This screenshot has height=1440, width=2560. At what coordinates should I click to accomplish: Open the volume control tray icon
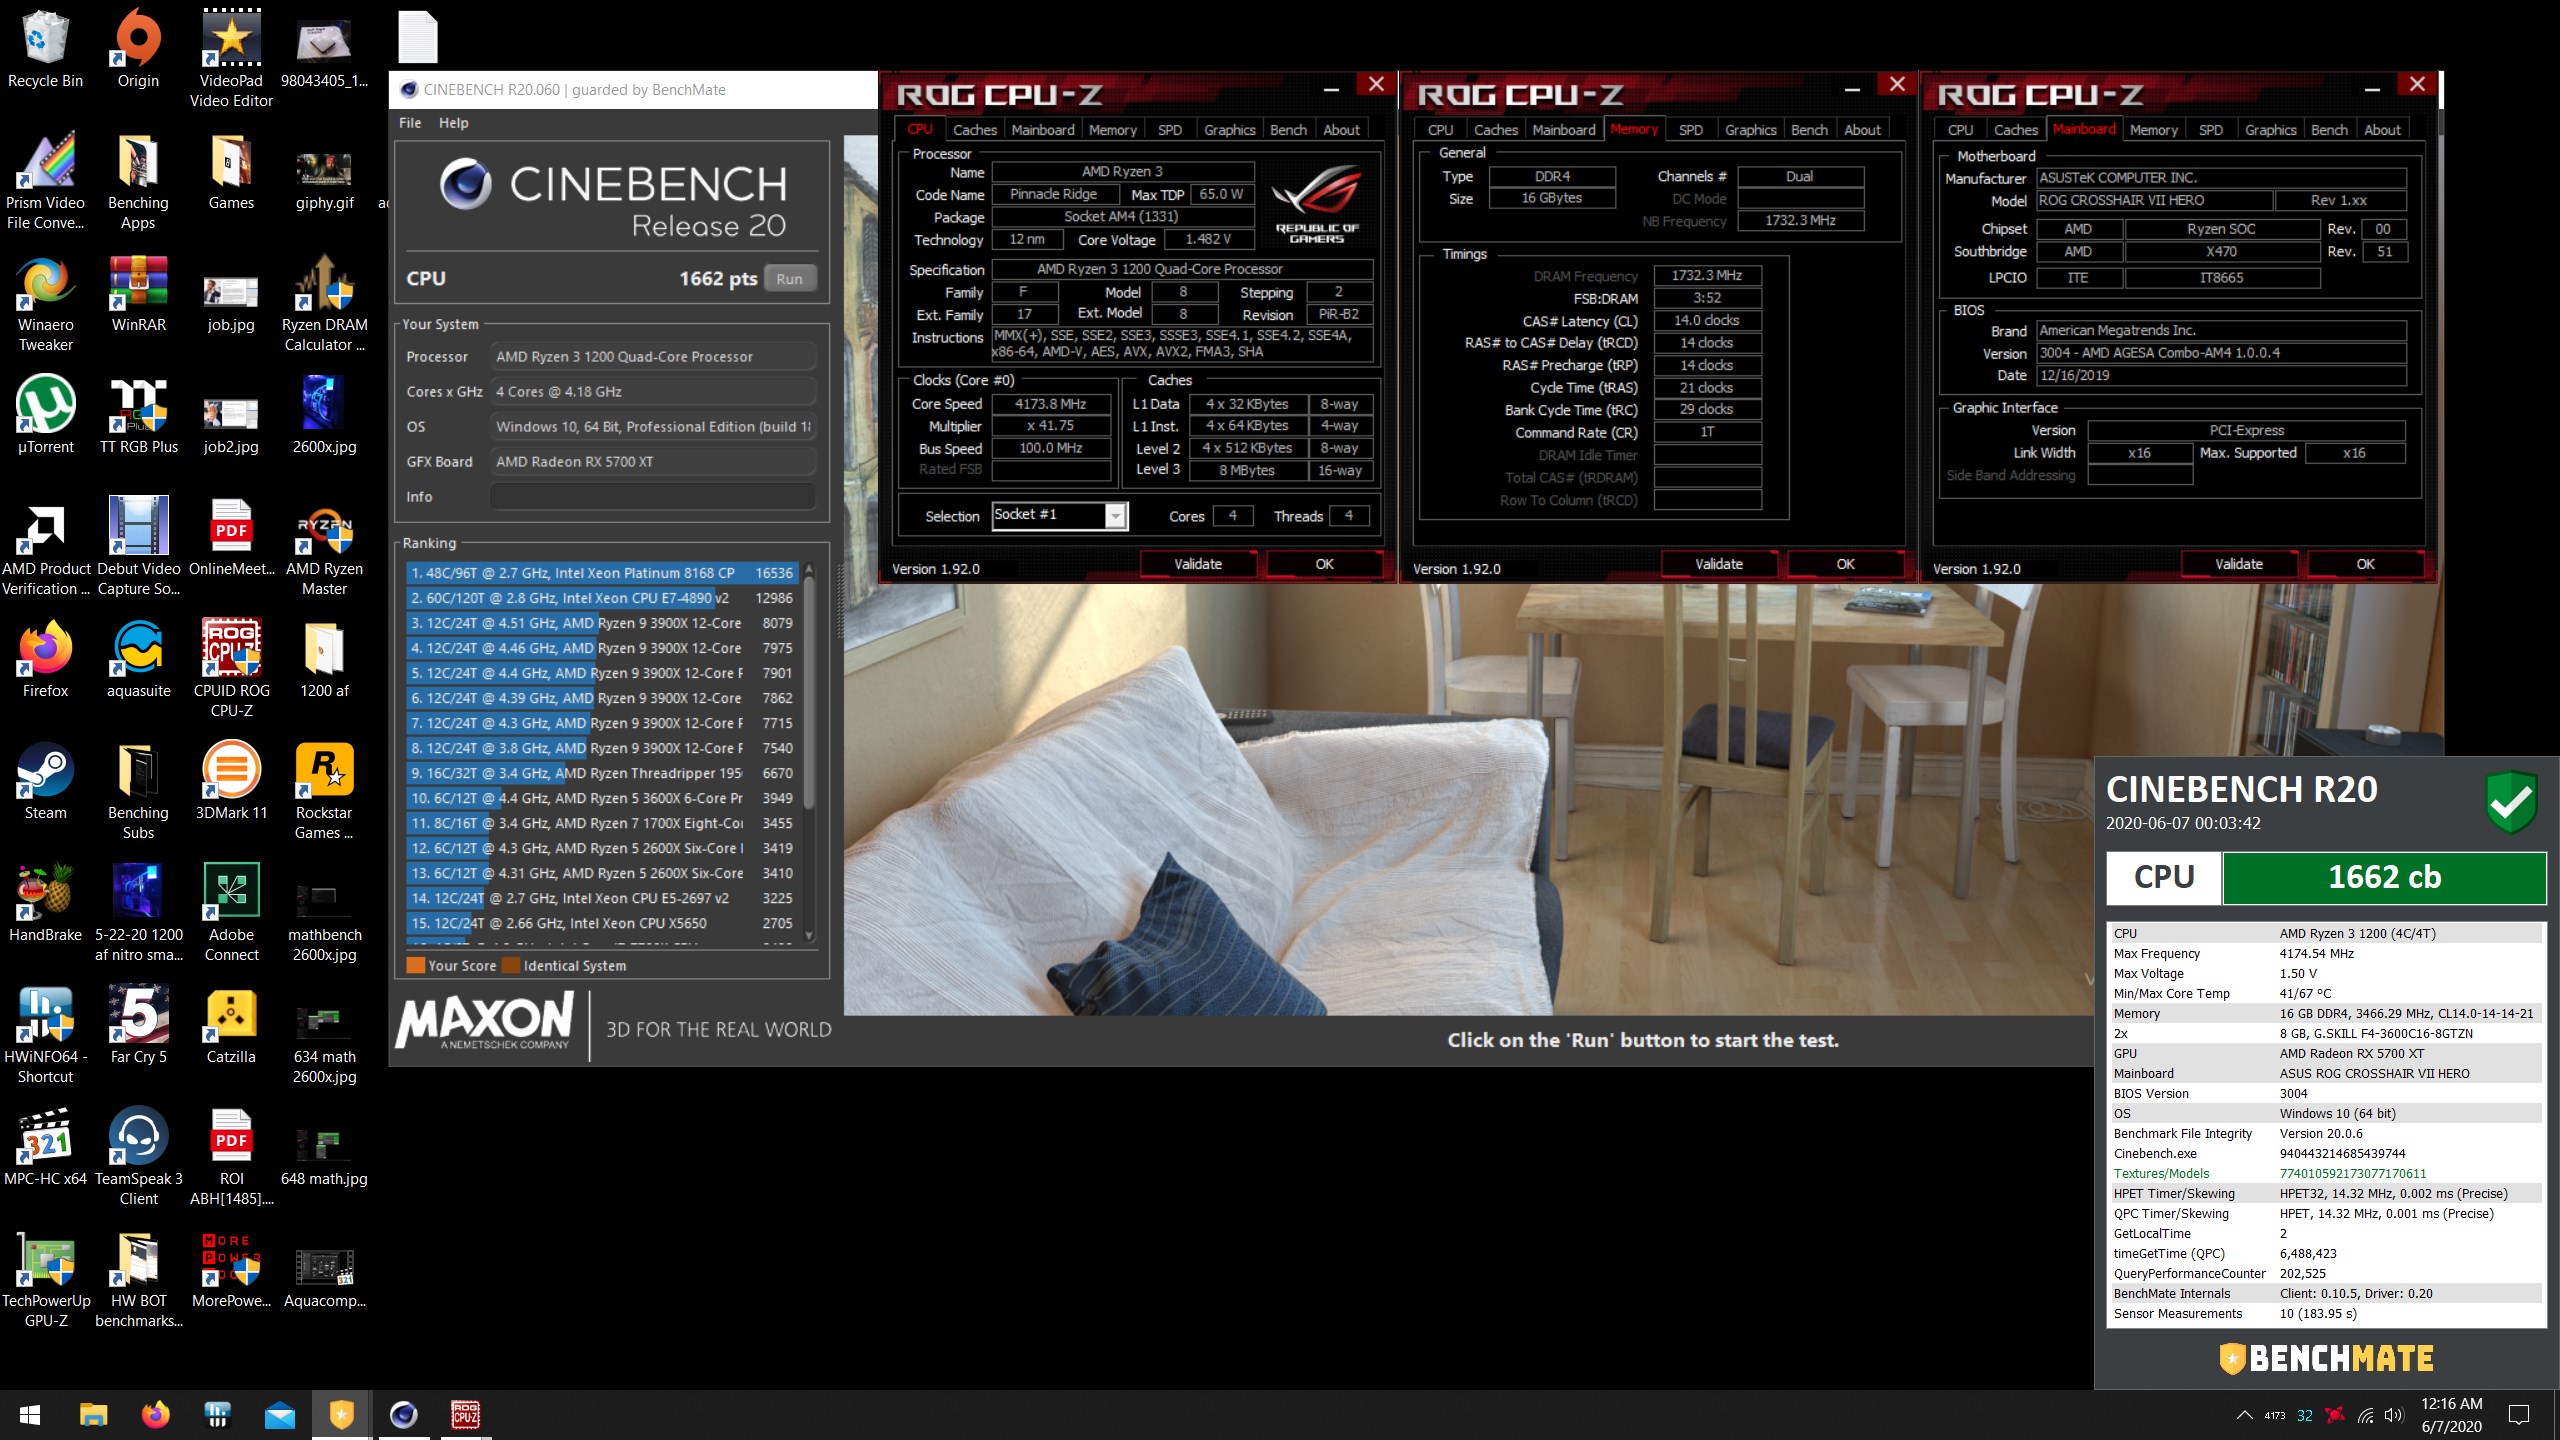point(2394,1415)
